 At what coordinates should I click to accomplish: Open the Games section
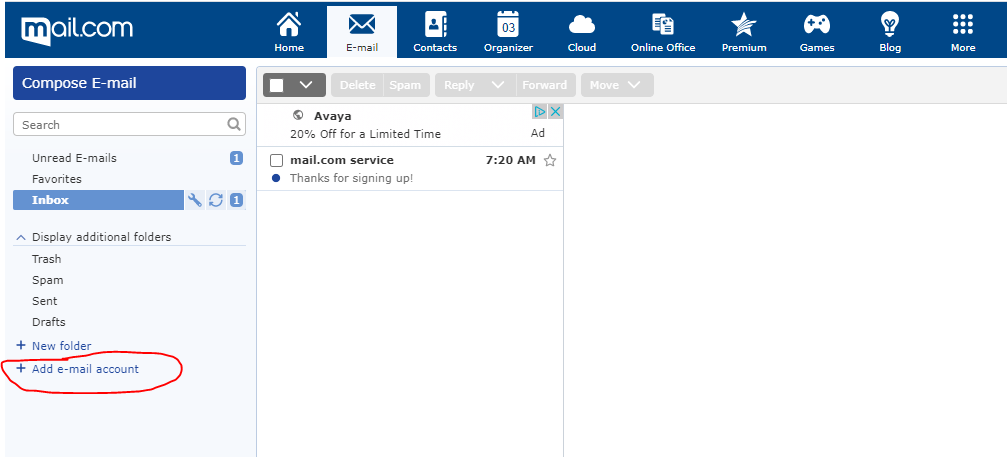[817, 31]
